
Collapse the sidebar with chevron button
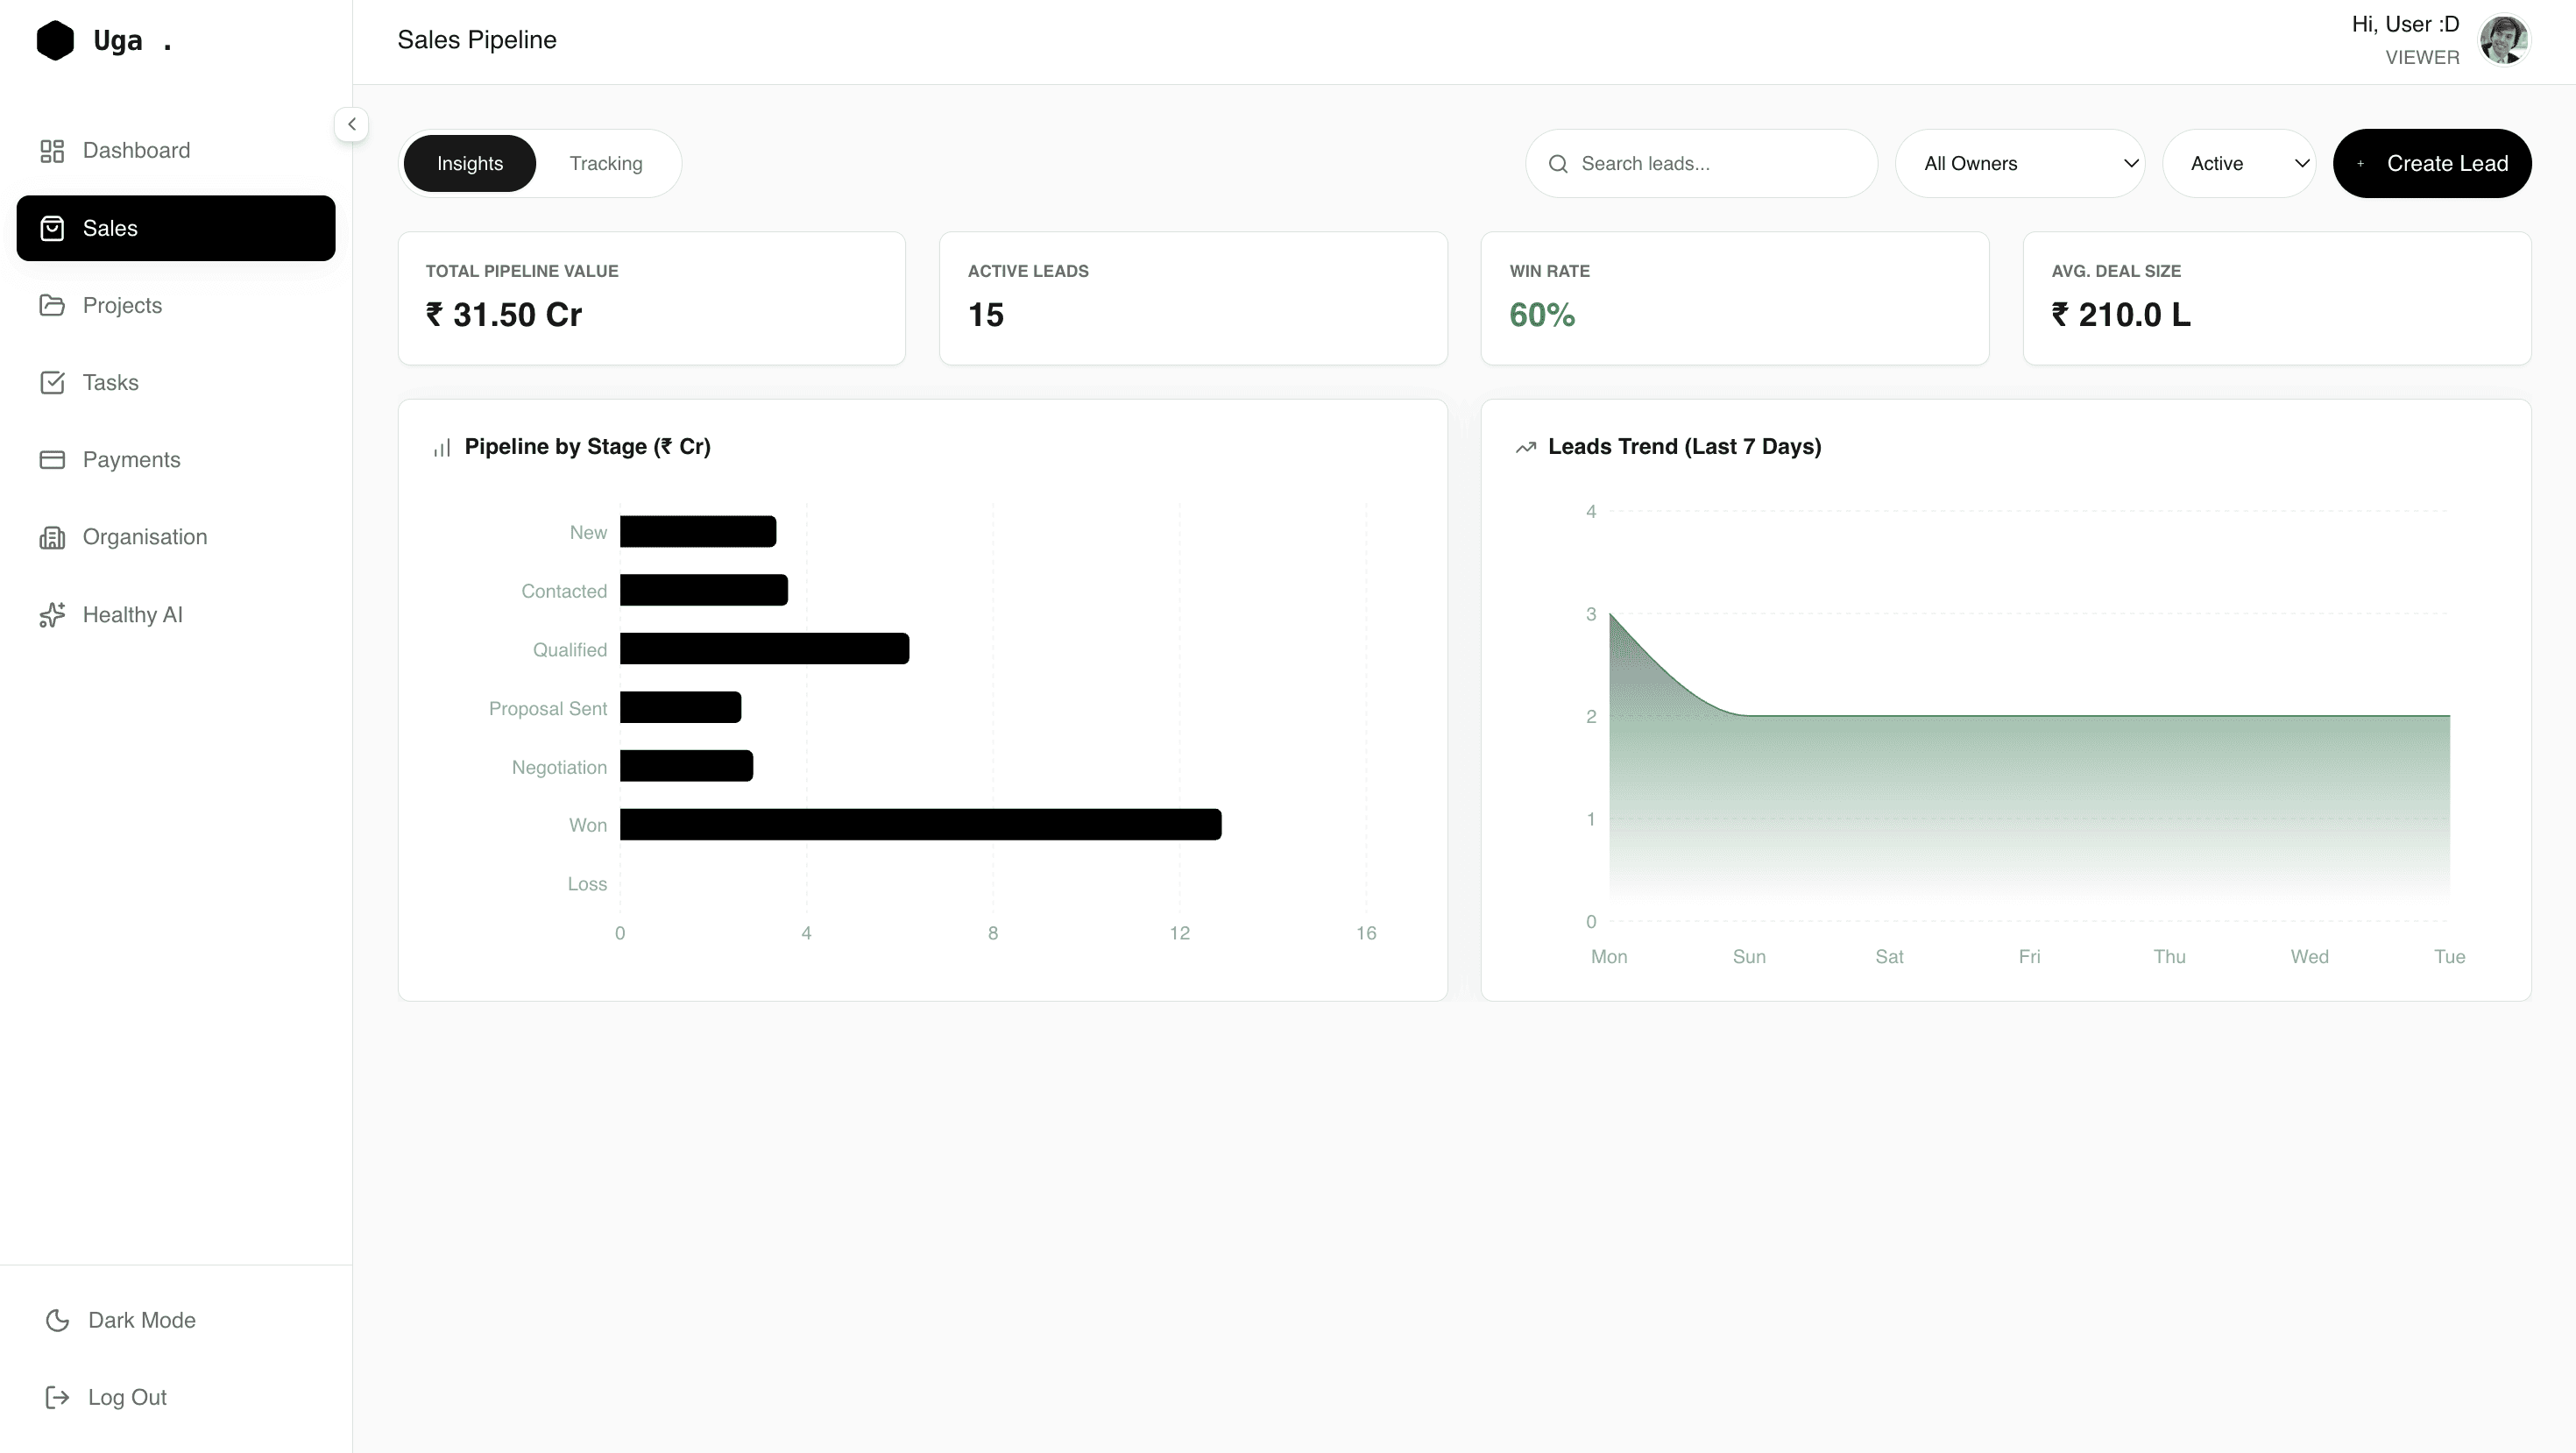click(x=351, y=125)
